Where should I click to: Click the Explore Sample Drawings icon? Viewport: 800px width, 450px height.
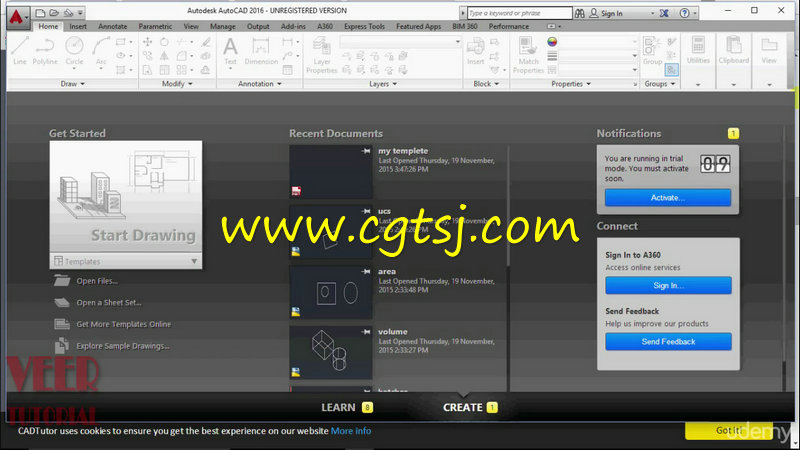tap(62, 345)
